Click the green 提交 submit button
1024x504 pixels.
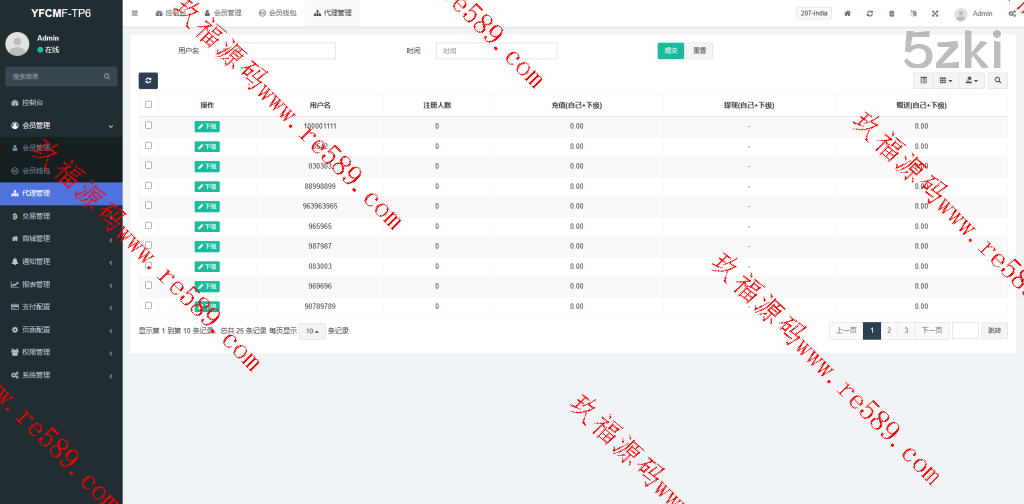click(670, 51)
